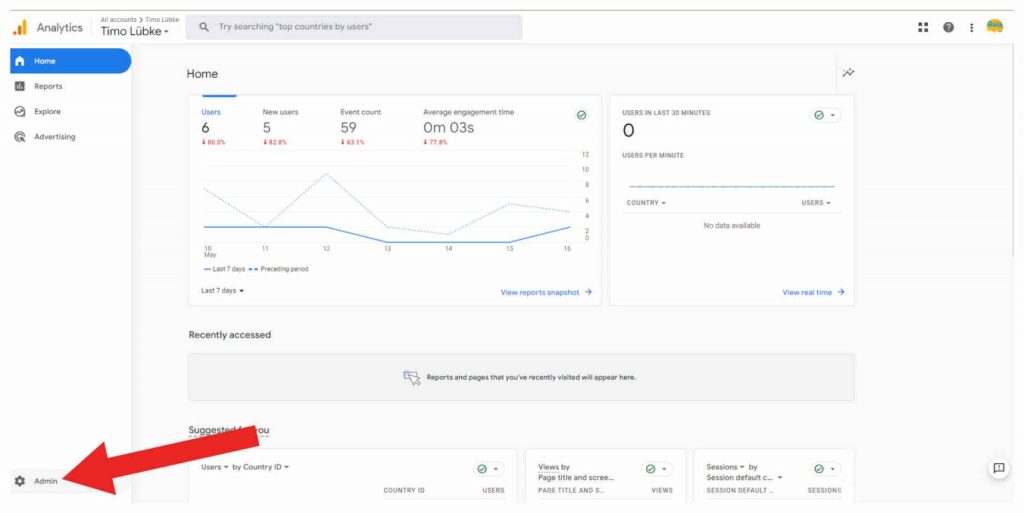
Task: Open the Help question mark icon
Action: pyautogui.click(x=948, y=27)
